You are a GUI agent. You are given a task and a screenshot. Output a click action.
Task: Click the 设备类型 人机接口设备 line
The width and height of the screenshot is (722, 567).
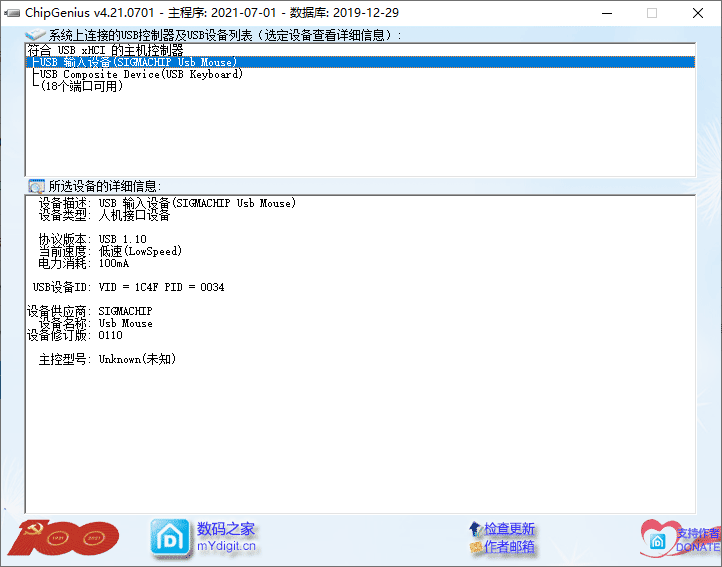105,215
